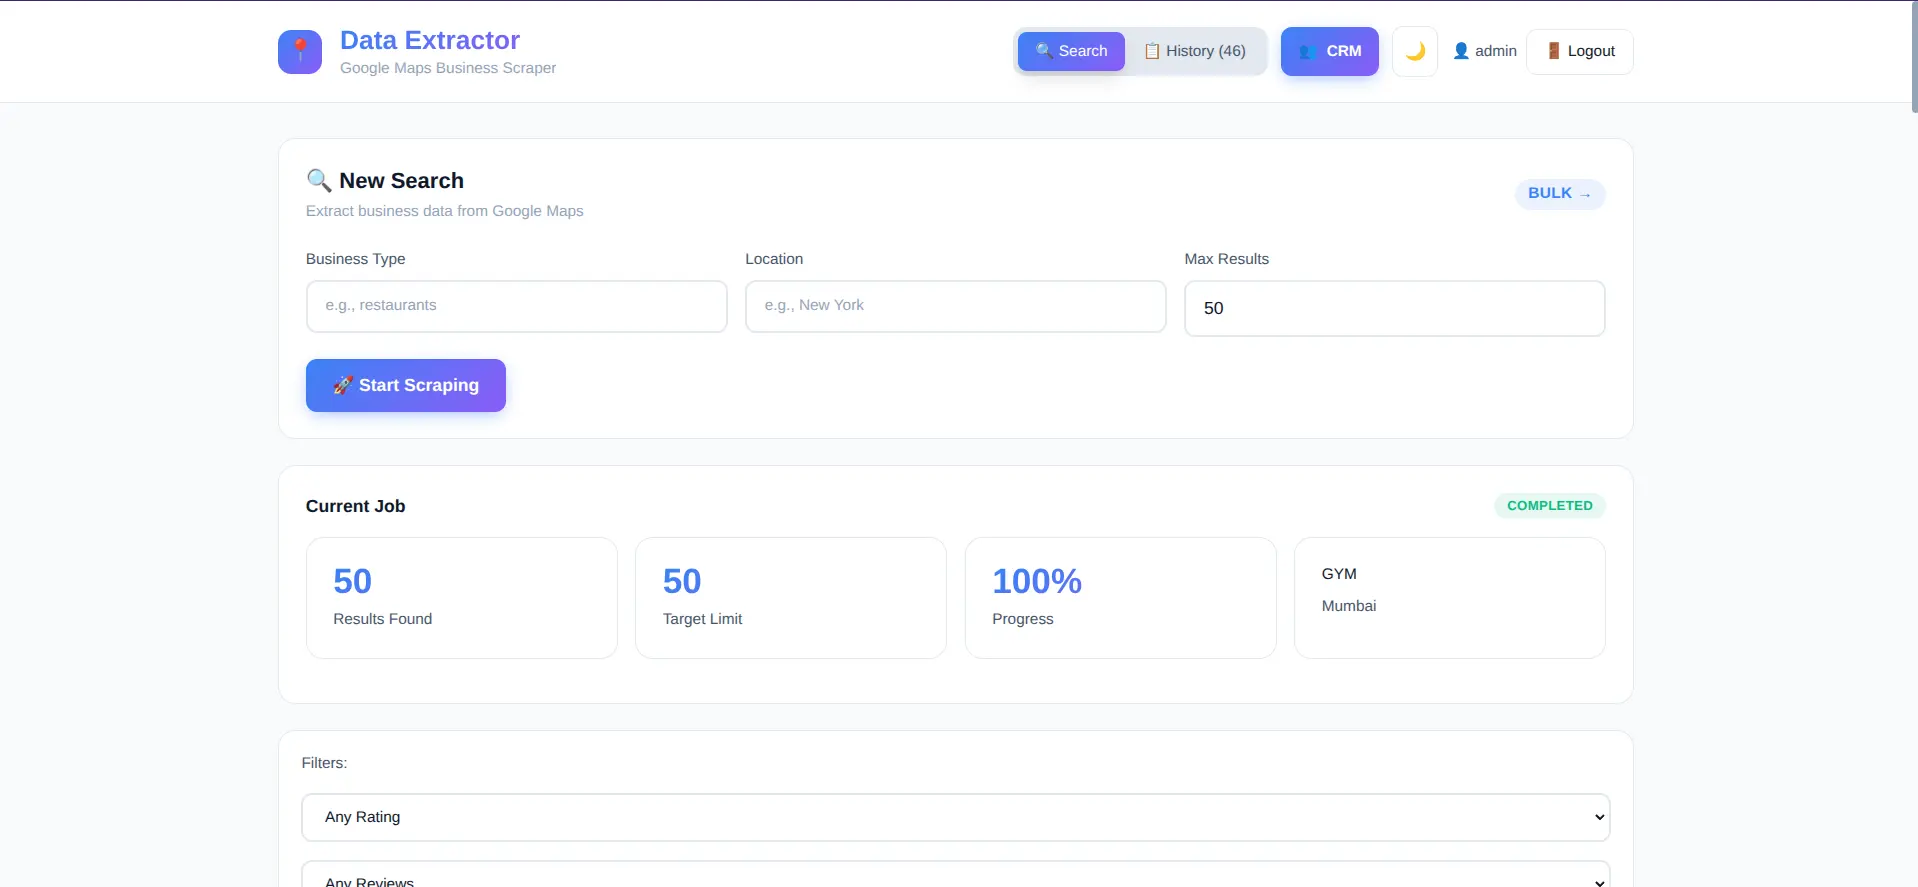
Task: Click the clipboard icon on History tab
Action: [x=1152, y=51]
